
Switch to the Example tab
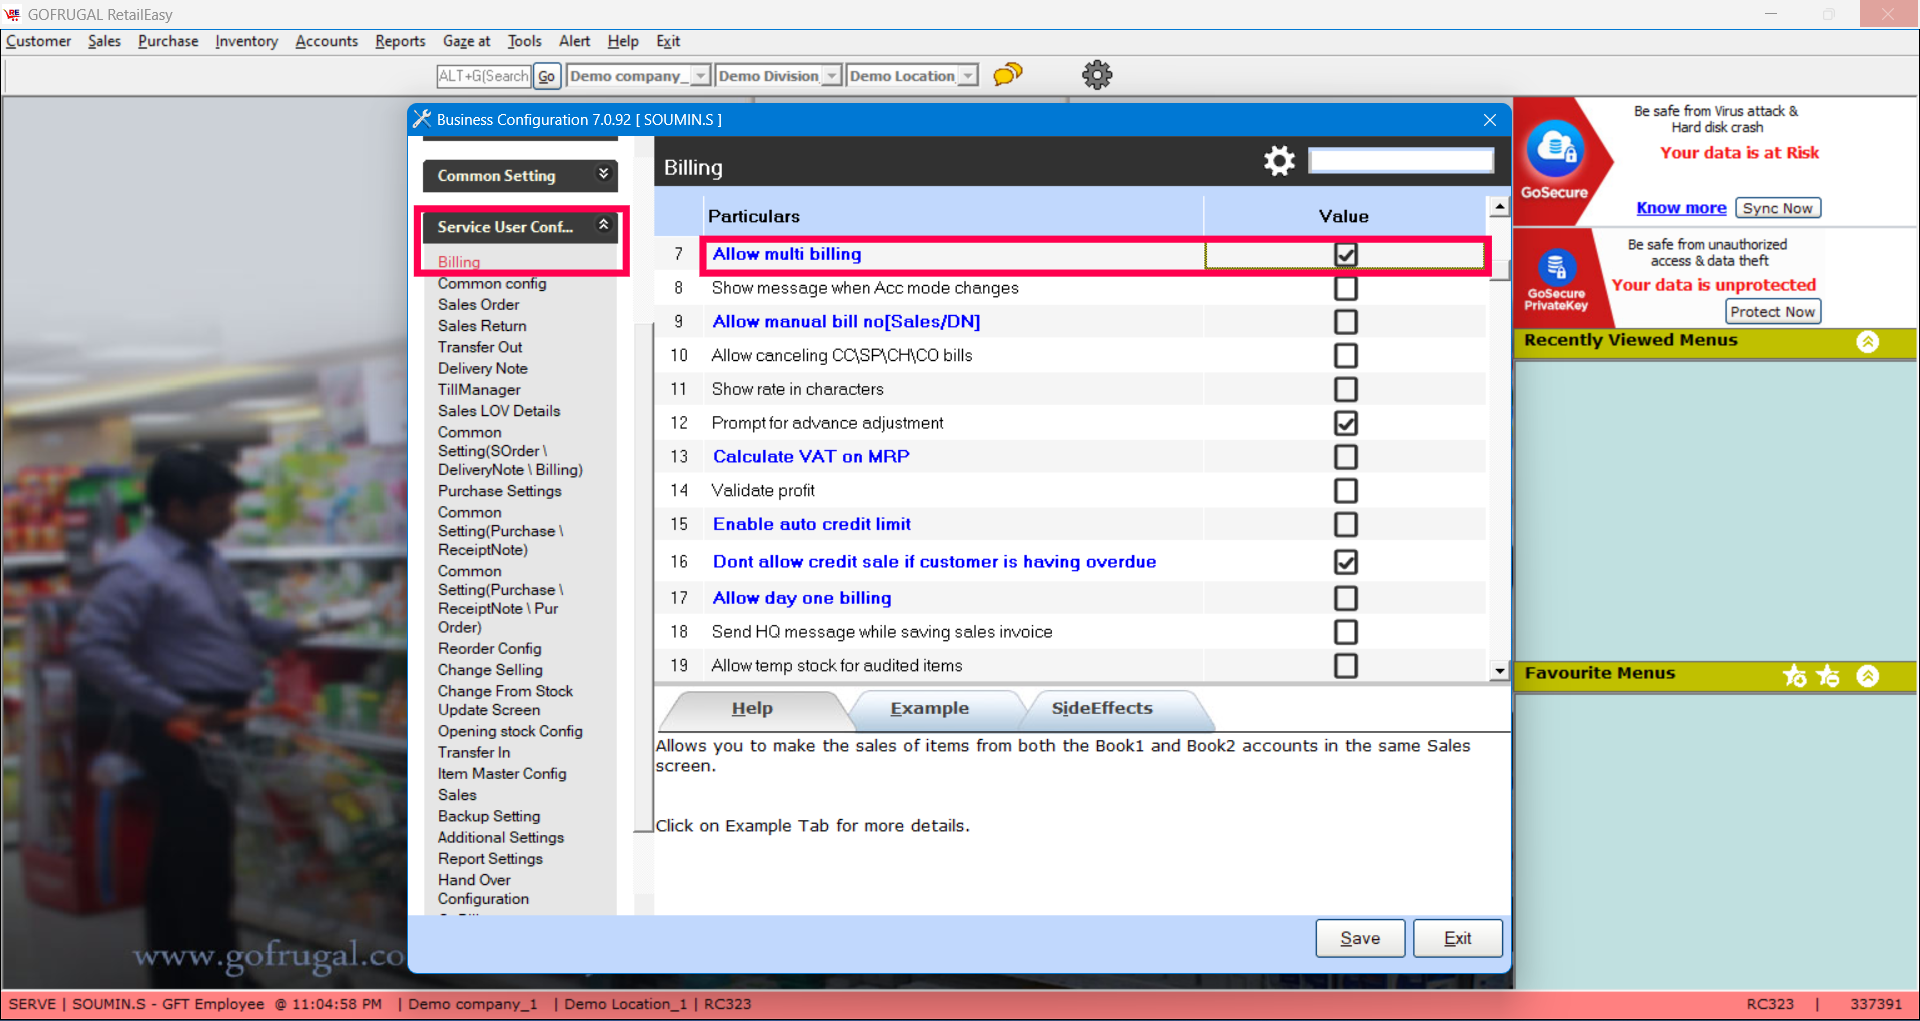click(930, 709)
